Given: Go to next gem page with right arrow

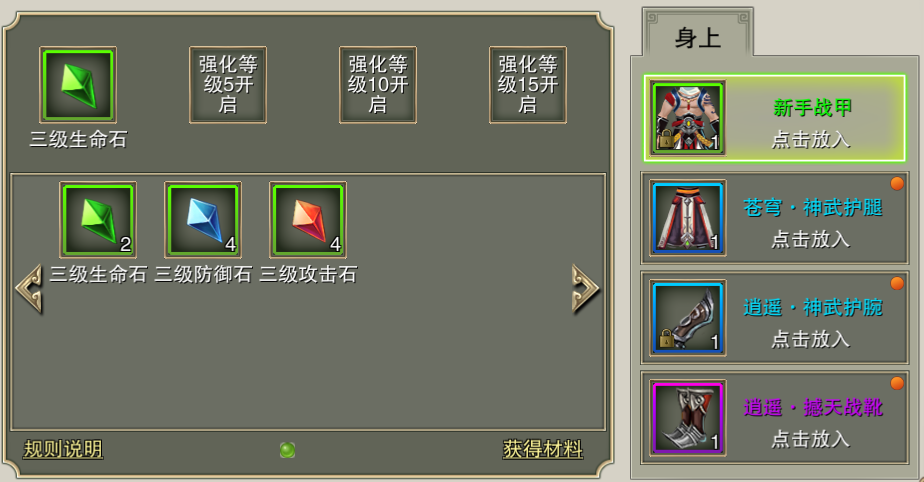Looking at the screenshot, I should pyautogui.click(x=585, y=289).
